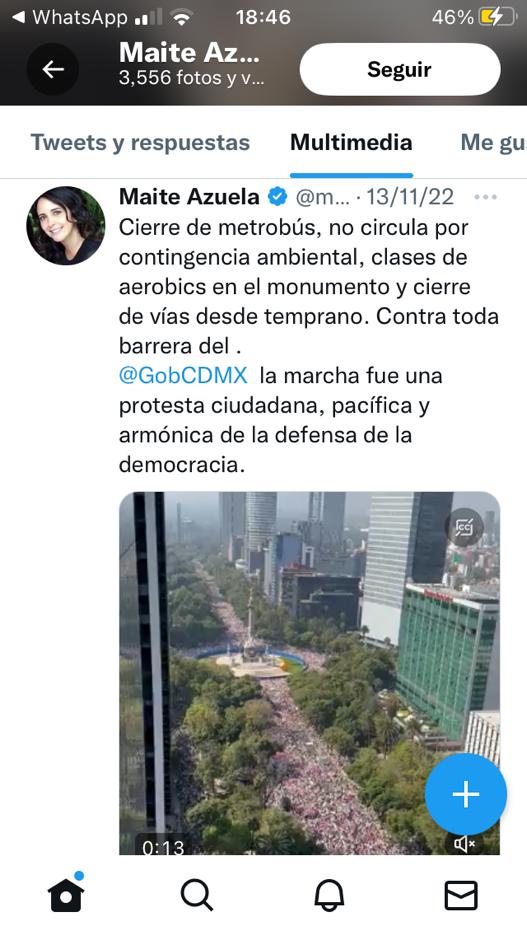This screenshot has height=936, width=527.
Task: Open the Home tab icon
Action: pos(66,893)
